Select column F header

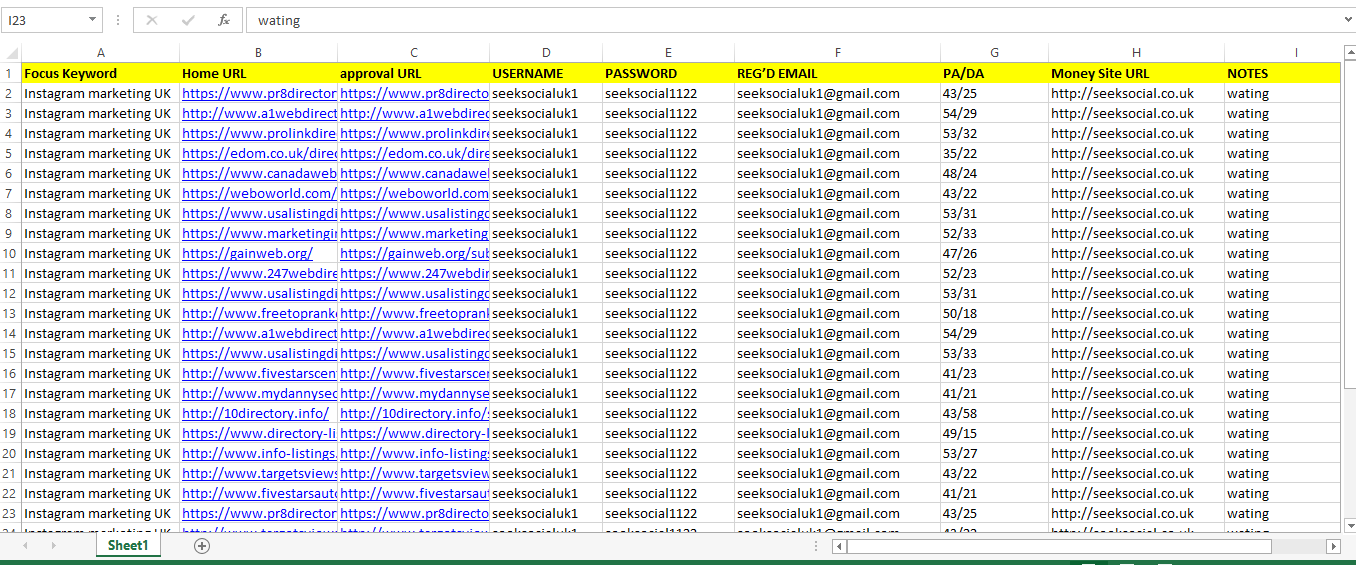[837, 53]
